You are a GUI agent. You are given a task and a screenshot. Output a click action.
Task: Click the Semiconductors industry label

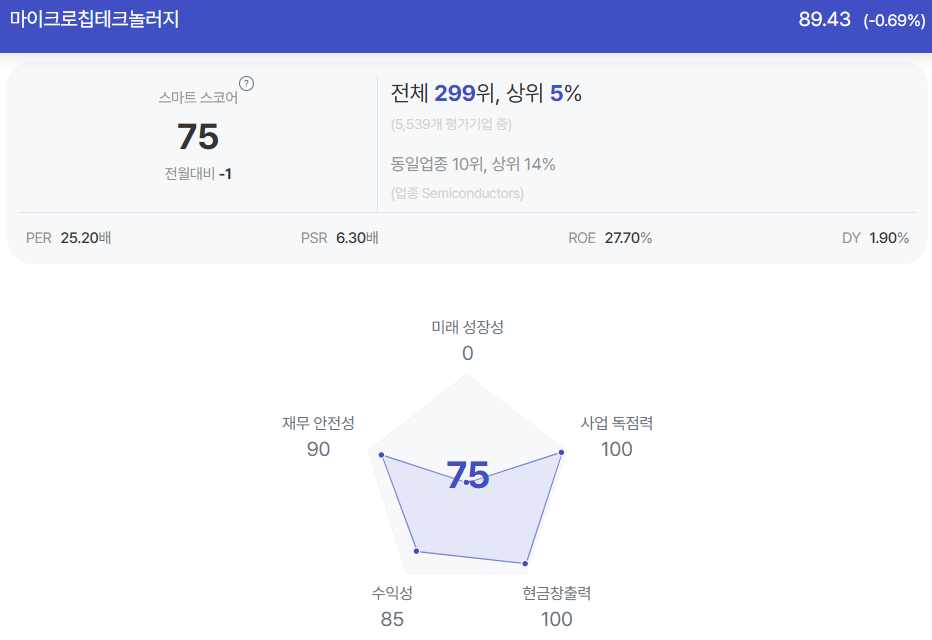[457, 193]
